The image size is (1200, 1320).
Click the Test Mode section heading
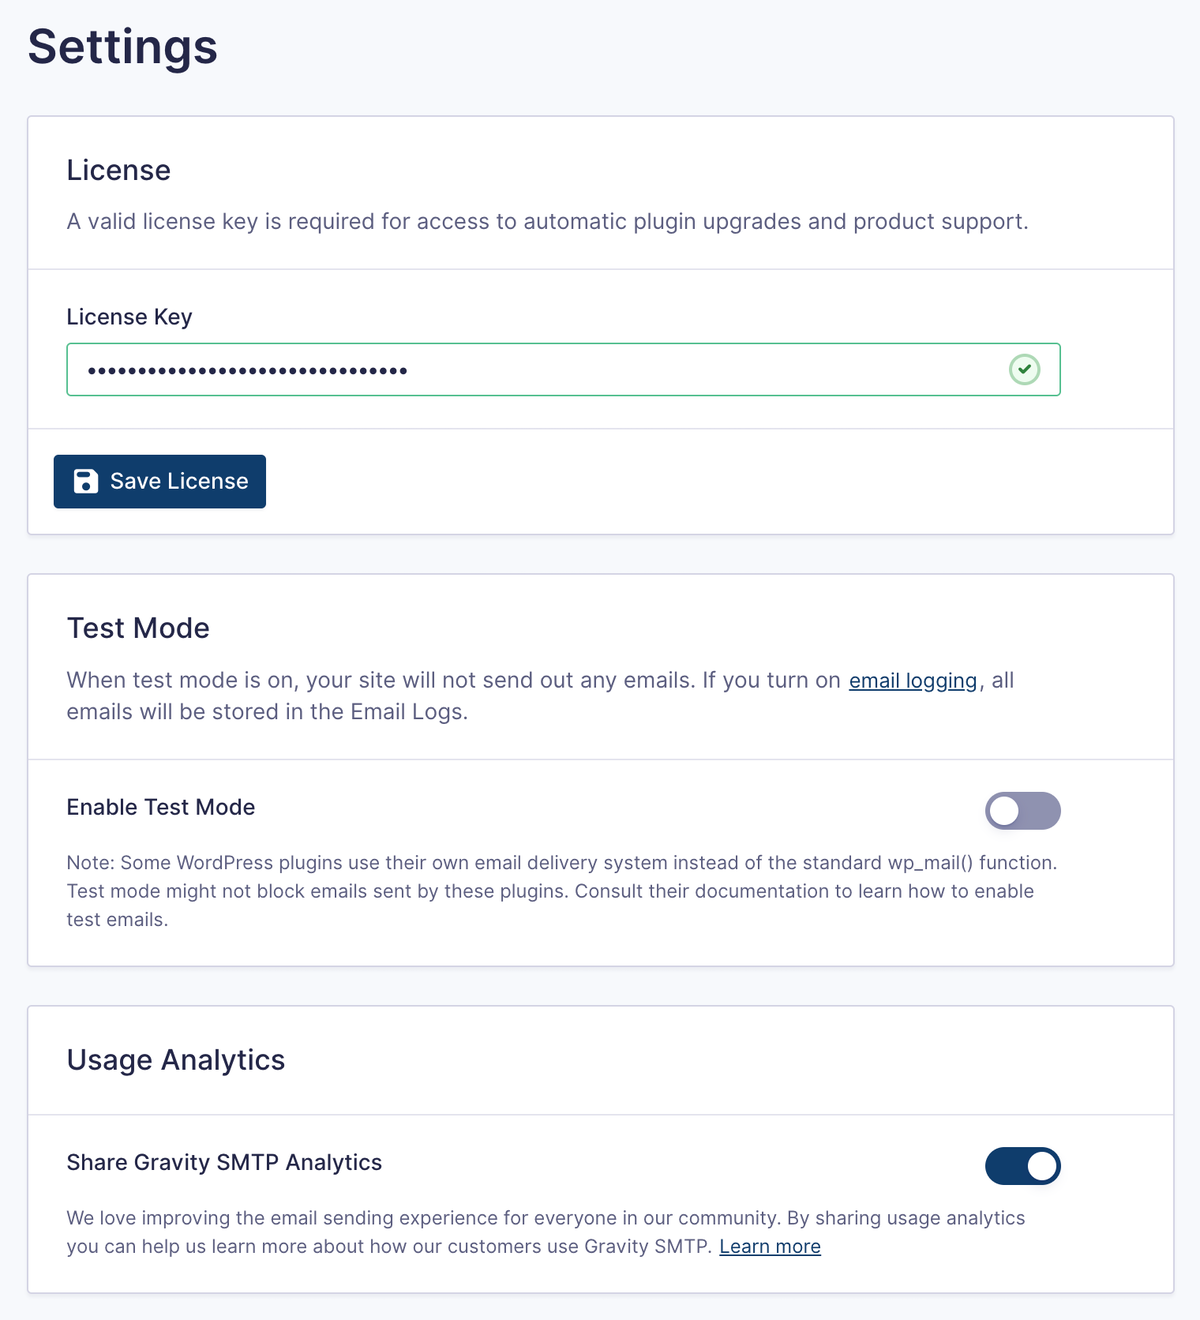[x=138, y=628]
